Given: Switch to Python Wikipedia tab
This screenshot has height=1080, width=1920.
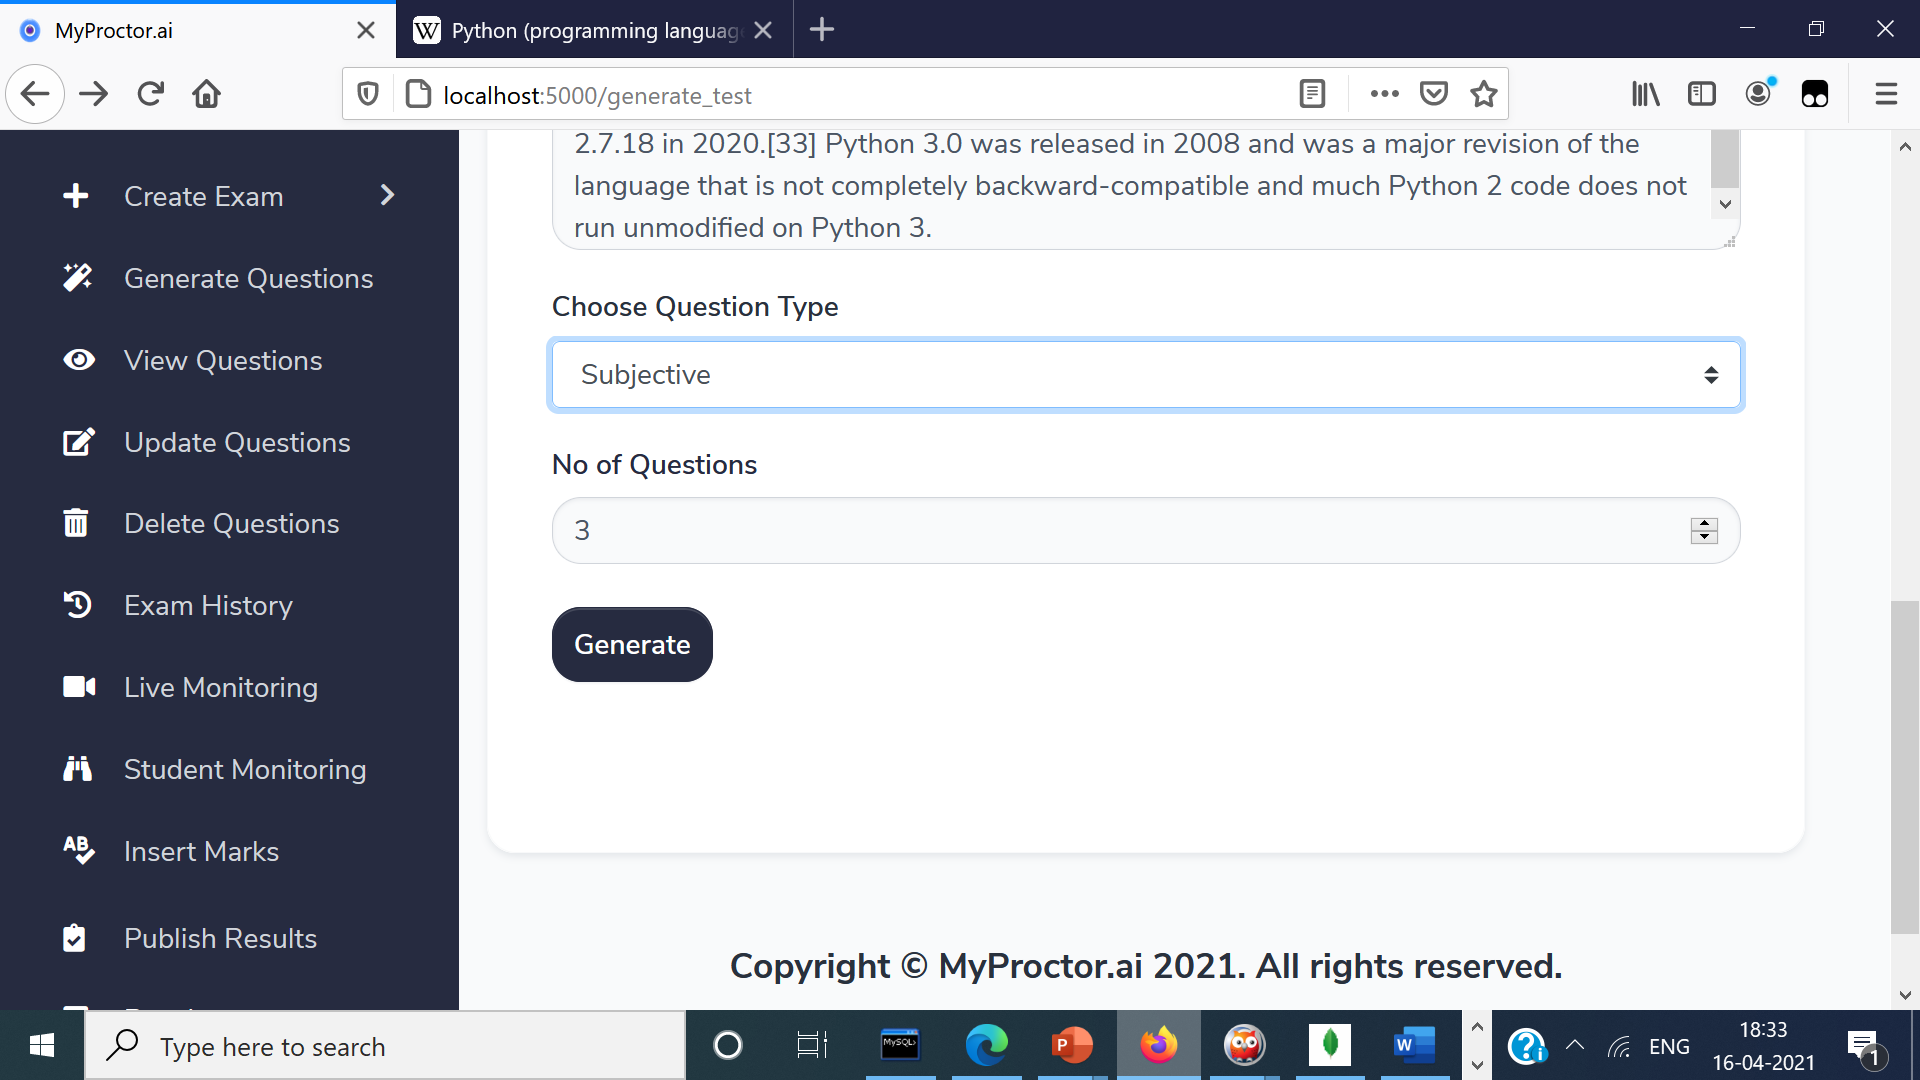Looking at the screenshot, I should 594,30.
